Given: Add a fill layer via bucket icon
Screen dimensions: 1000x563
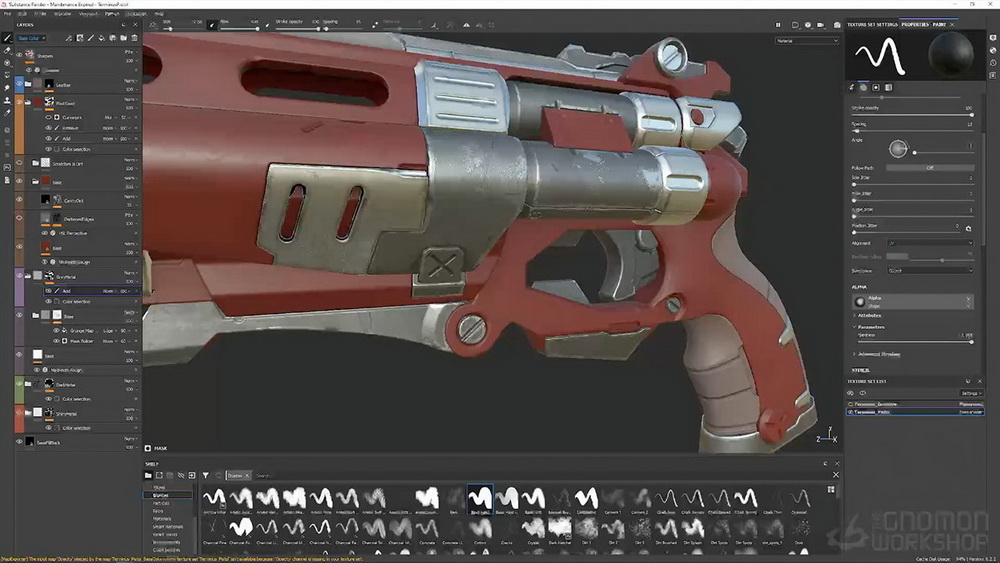Looking at the screenshot, I should (x=101, y=38).
